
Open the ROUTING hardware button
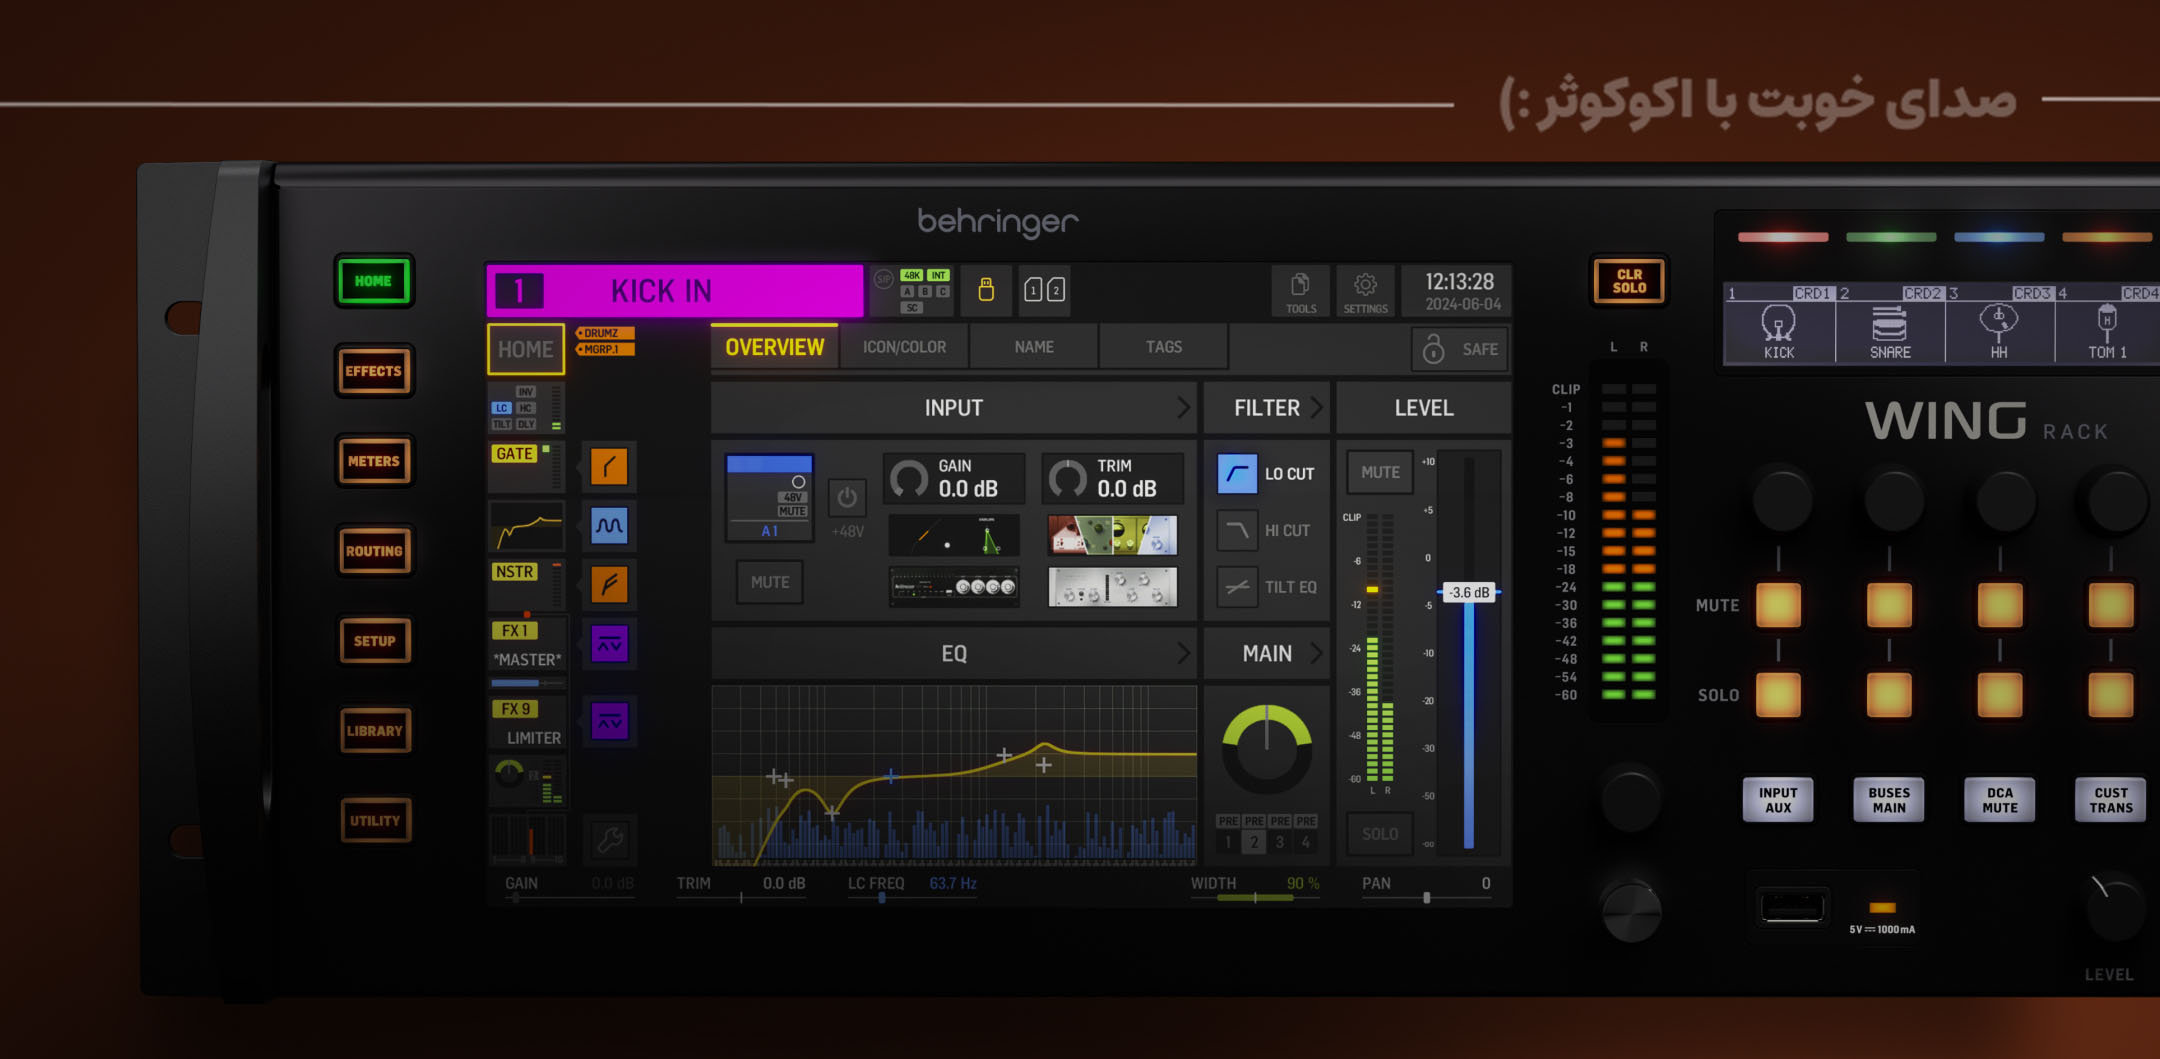[x=374, y=551]
